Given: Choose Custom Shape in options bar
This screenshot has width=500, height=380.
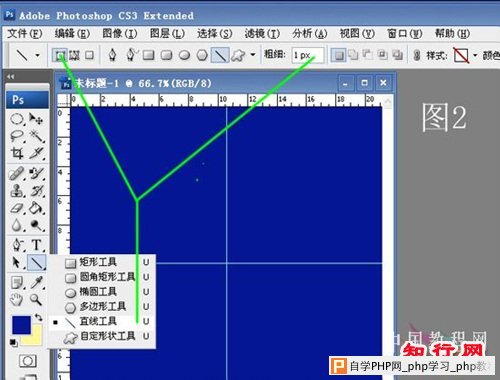Looking at the screenshot, I should [238, 55].
